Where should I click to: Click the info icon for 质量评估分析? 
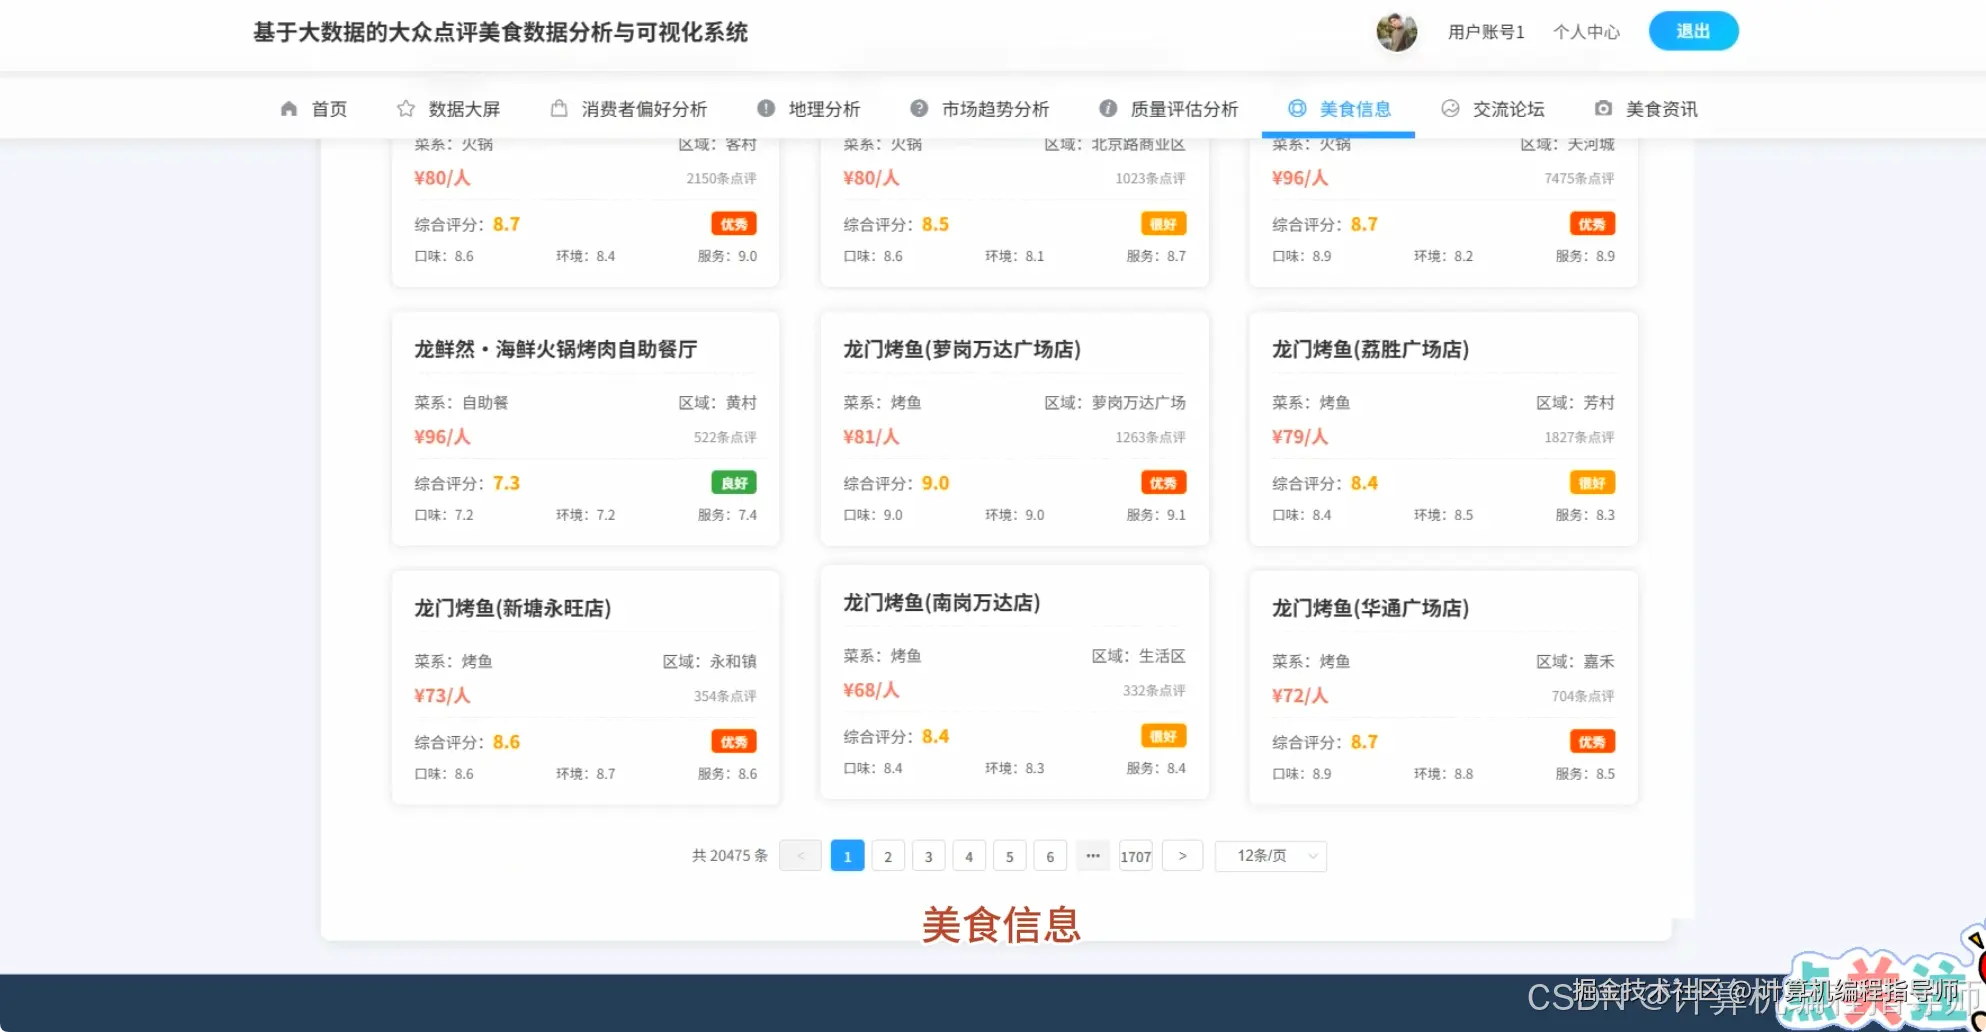[1107, 108]
